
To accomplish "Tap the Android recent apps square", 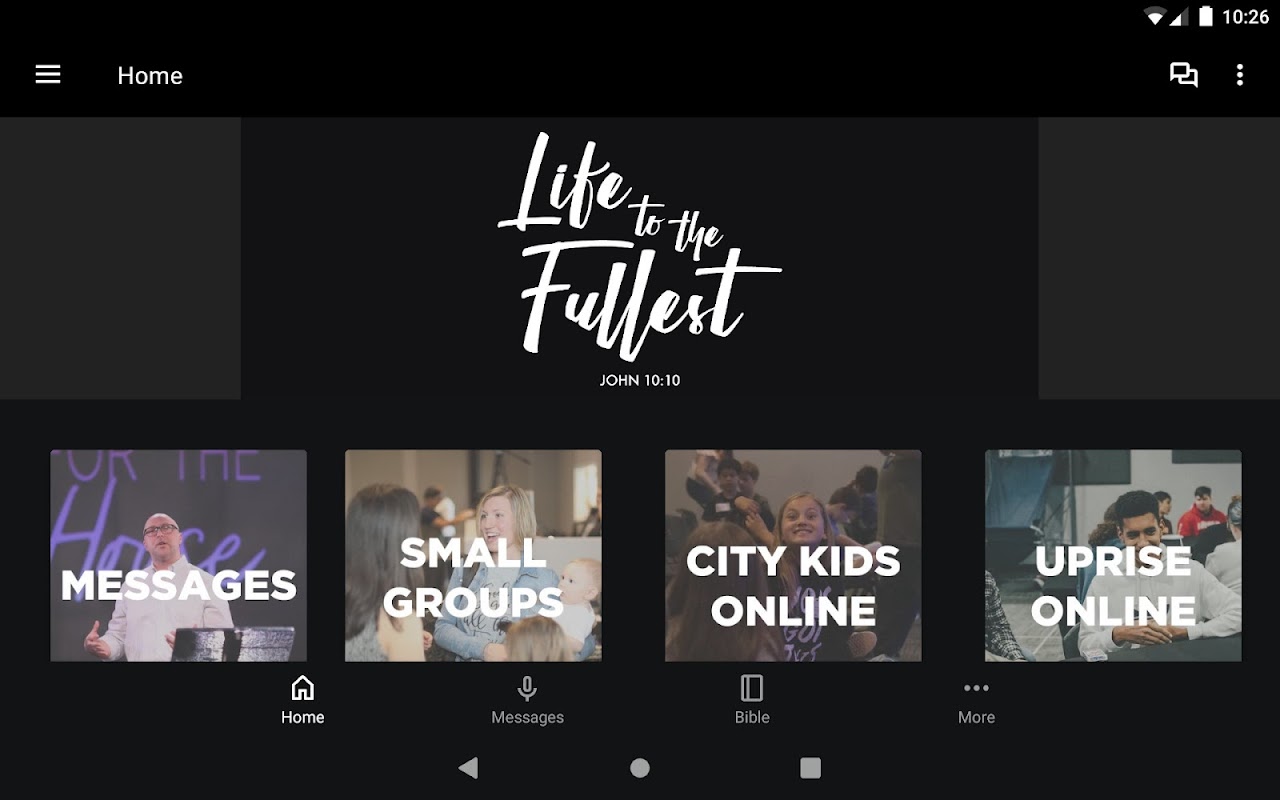I will pos(811,768).
